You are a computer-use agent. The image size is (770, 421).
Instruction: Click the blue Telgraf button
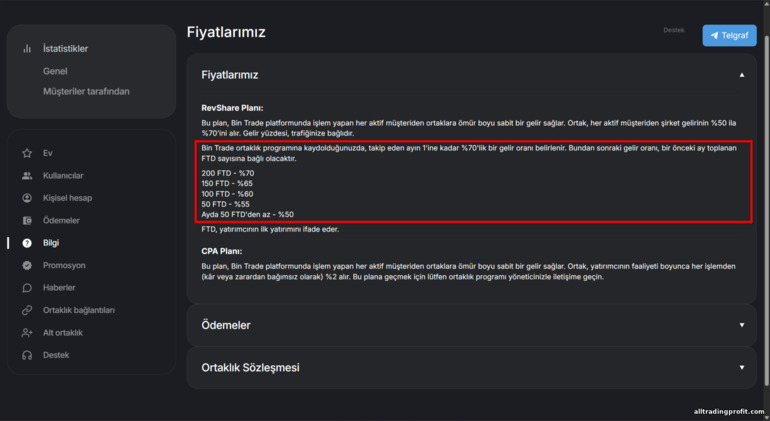(729, 36)
